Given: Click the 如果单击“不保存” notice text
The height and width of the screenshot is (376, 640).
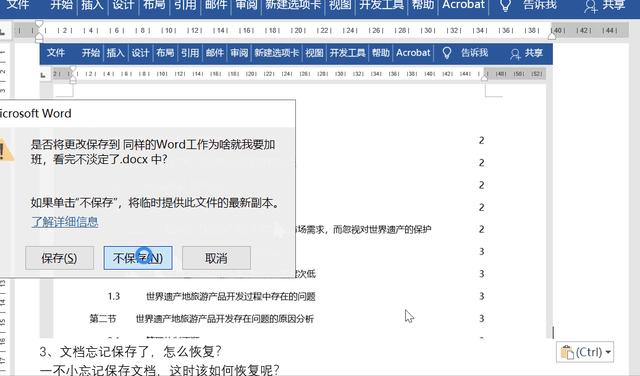Looking at the screenshot, I should click(x=155, y=203).
